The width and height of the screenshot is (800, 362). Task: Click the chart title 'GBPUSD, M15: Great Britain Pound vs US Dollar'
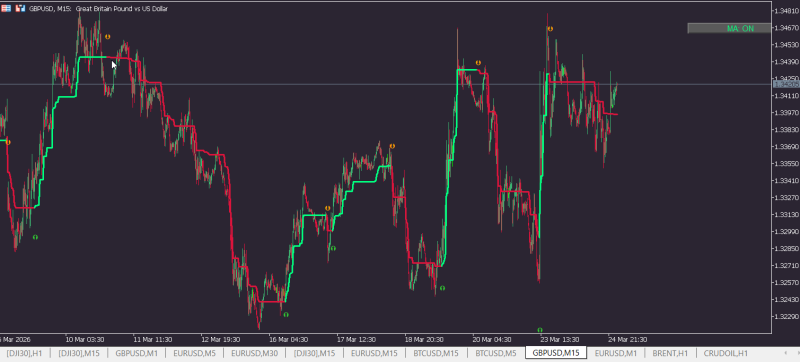coord(98,9)
